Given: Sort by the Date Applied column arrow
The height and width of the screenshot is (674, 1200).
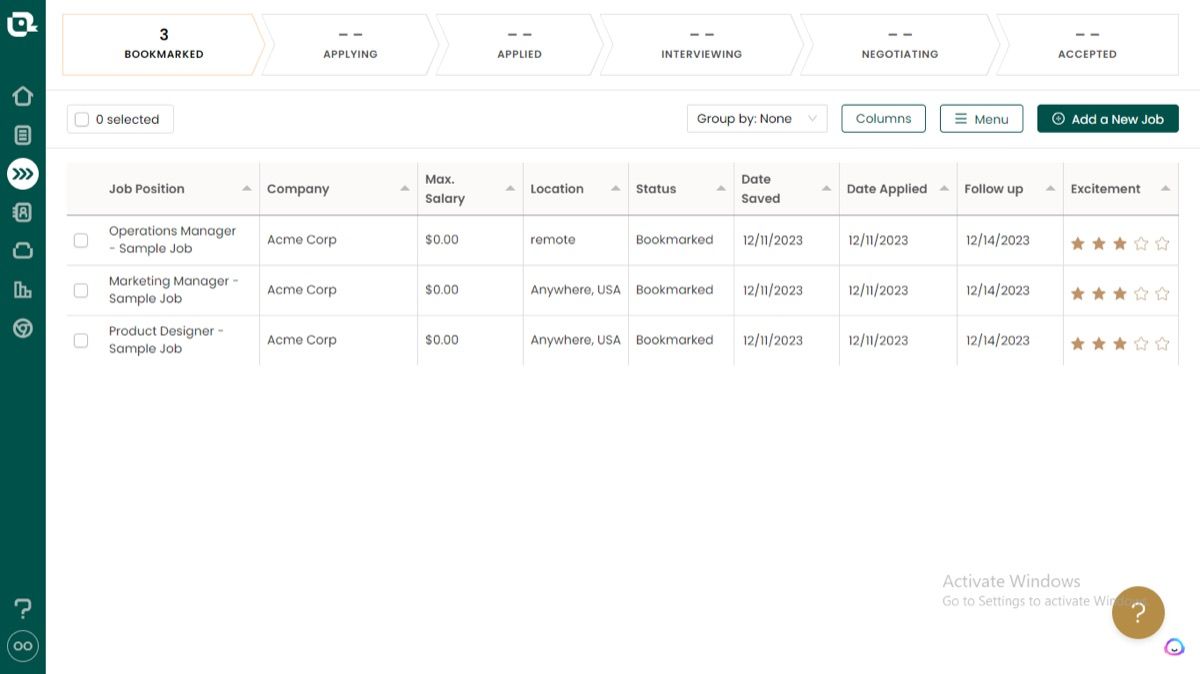Looking at the screenshot, I should tap(944, 189).
